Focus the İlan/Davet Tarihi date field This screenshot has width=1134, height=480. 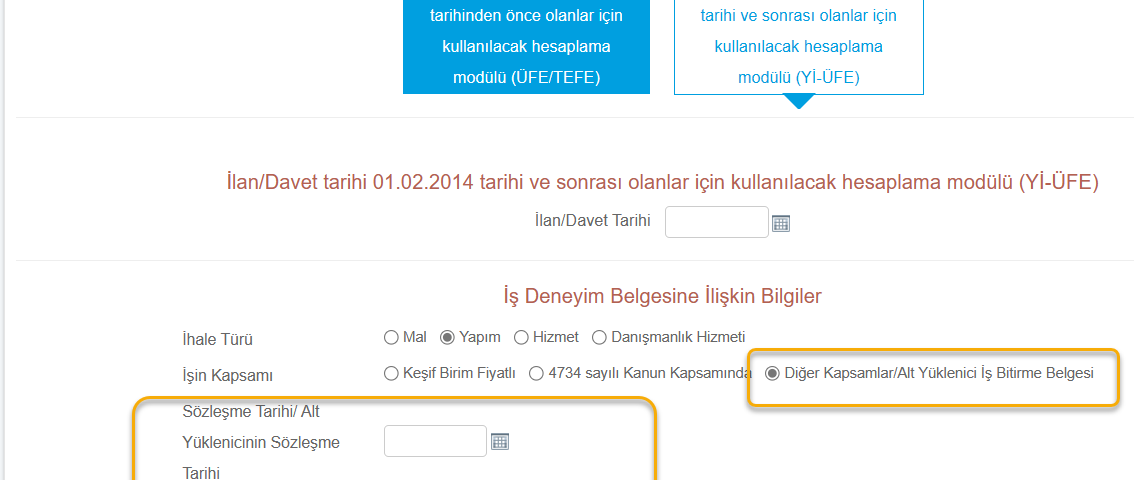717,222
